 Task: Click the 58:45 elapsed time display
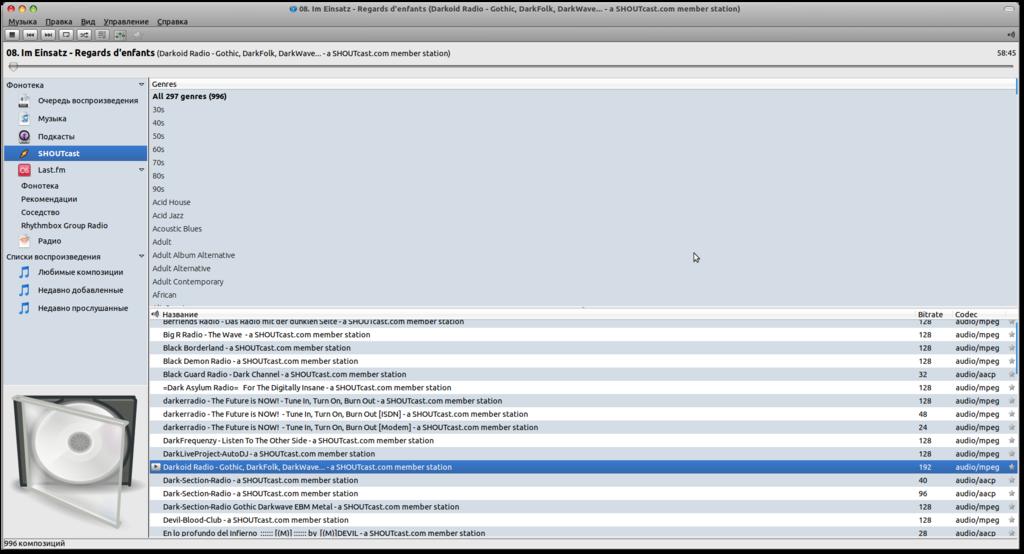[1006, 53]
